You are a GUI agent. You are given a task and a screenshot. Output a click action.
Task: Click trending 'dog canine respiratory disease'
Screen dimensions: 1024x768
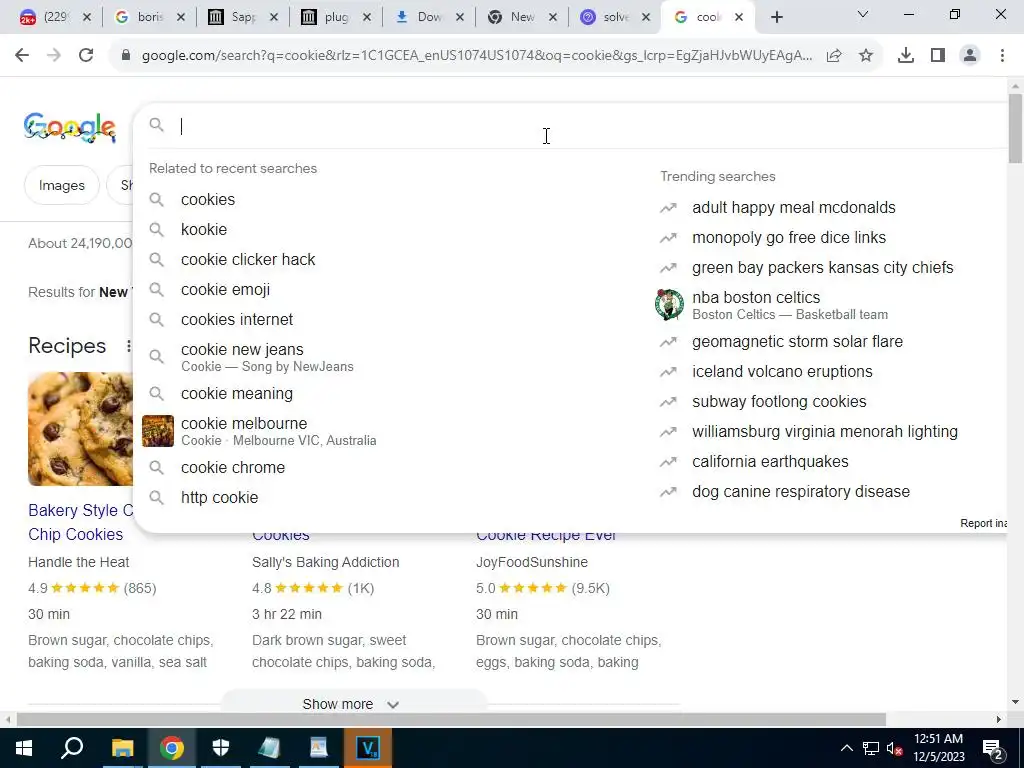[x=801, y=492]
